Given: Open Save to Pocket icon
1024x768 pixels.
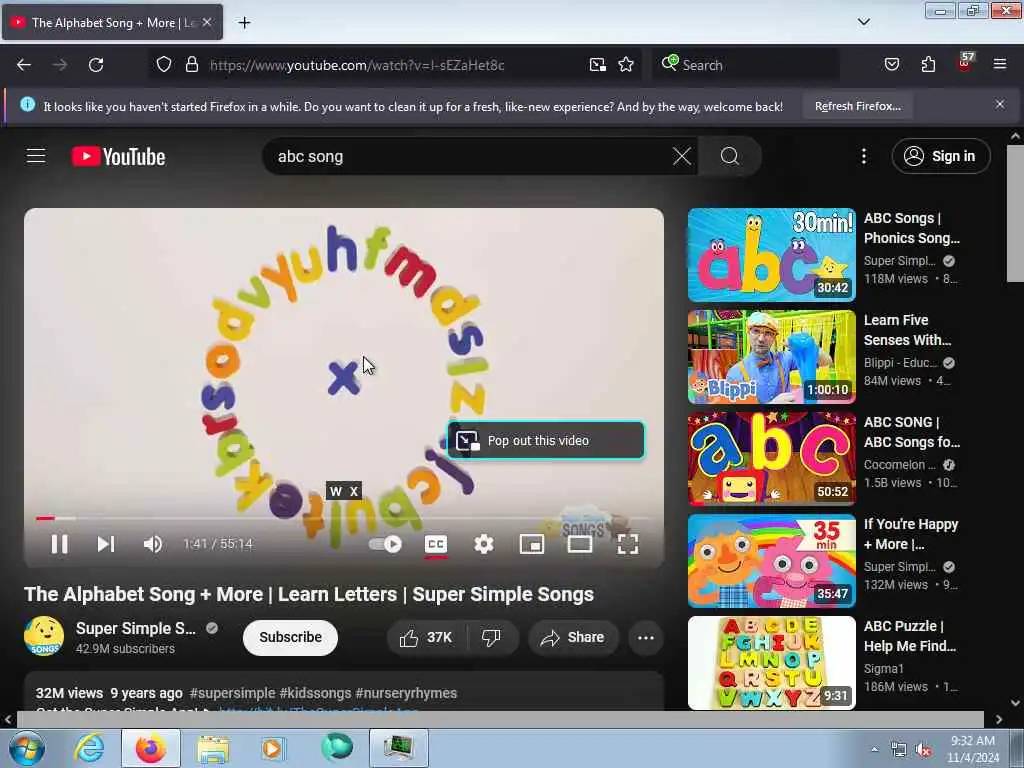Looking at the screenshot, I should pos(892,65).
